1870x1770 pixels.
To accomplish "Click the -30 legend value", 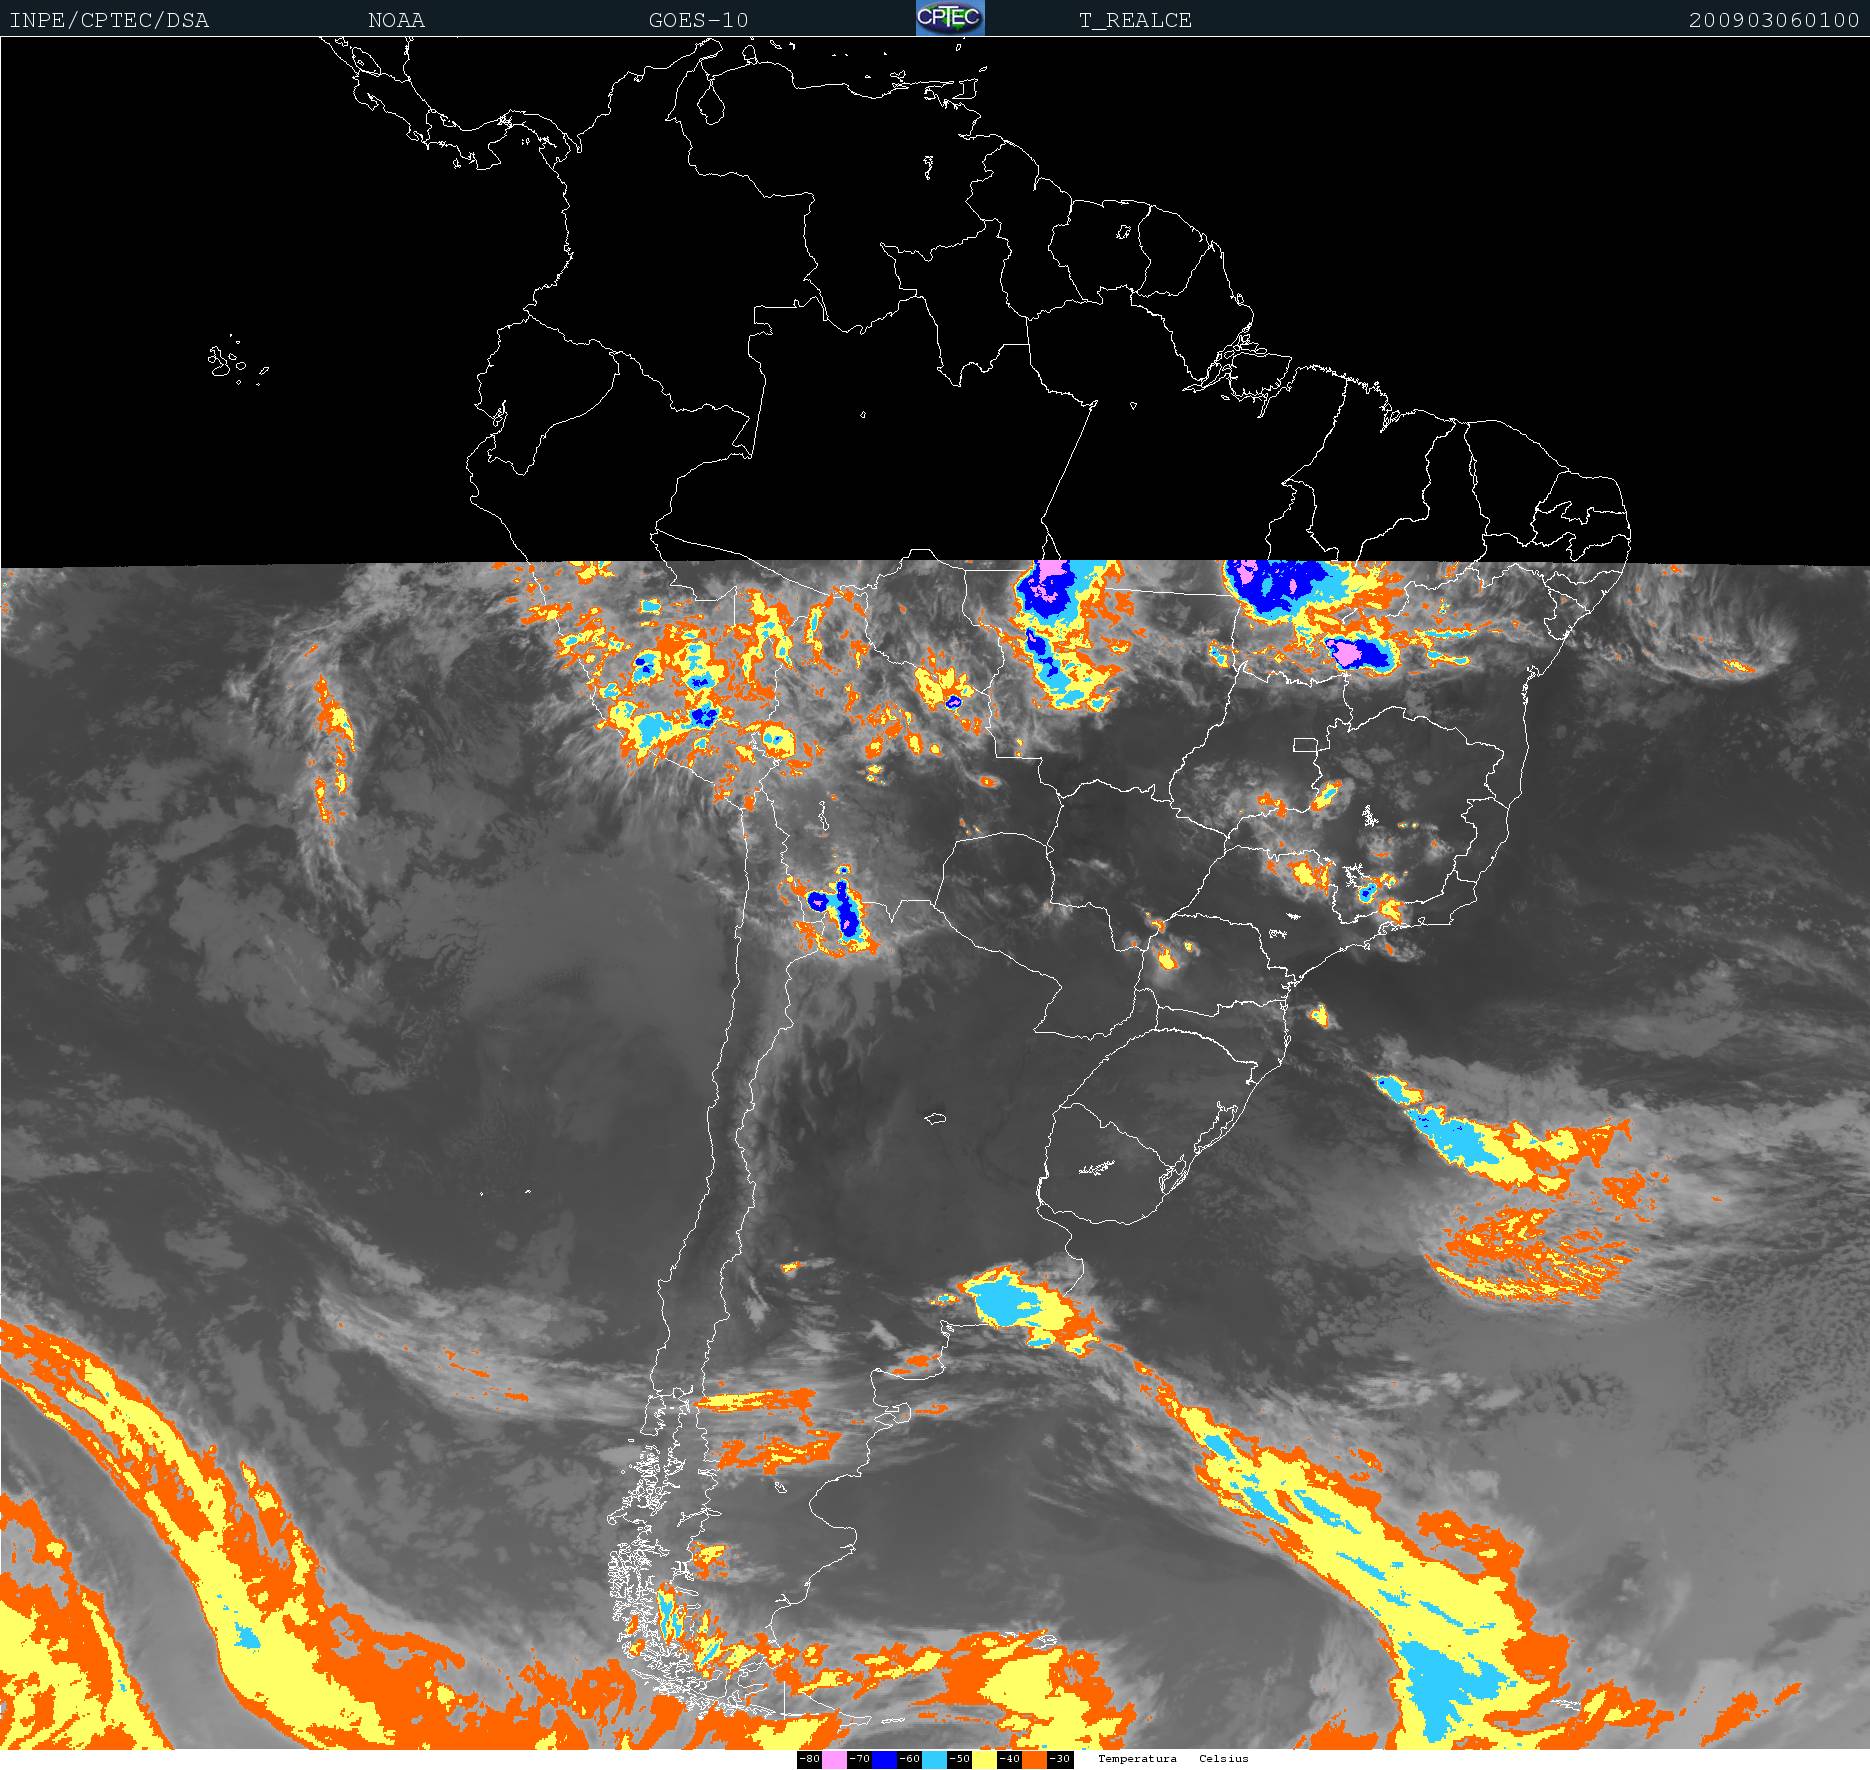I will pyautogui.click(x=1060, y=1759).
